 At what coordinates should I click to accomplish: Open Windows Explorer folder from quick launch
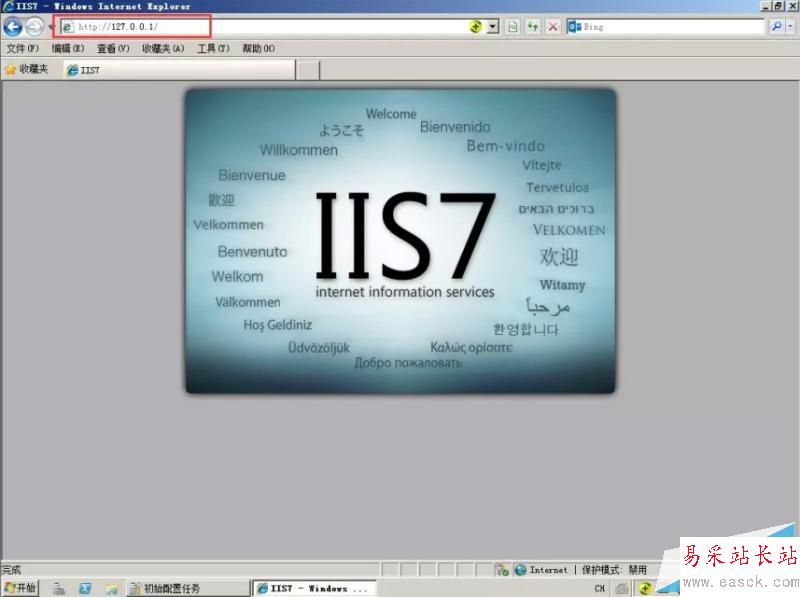(111, 588)
